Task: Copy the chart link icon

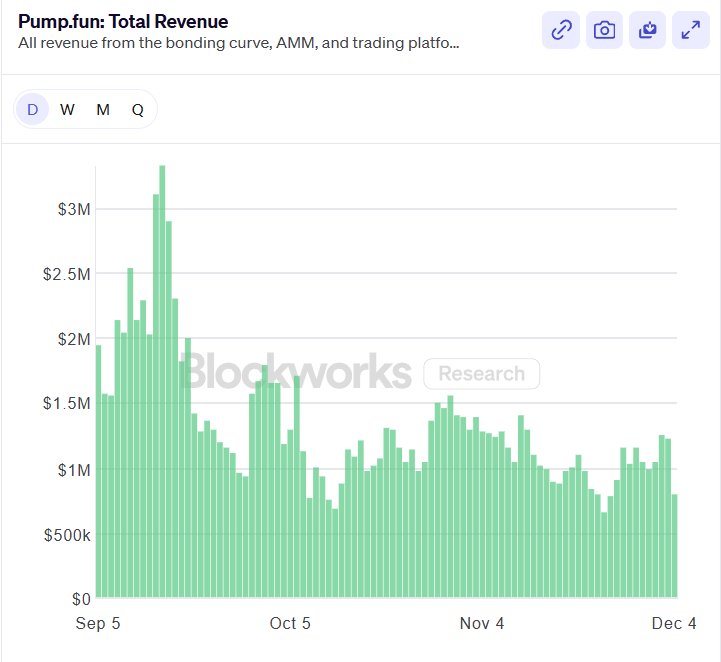Action: [x=561, y=30]
